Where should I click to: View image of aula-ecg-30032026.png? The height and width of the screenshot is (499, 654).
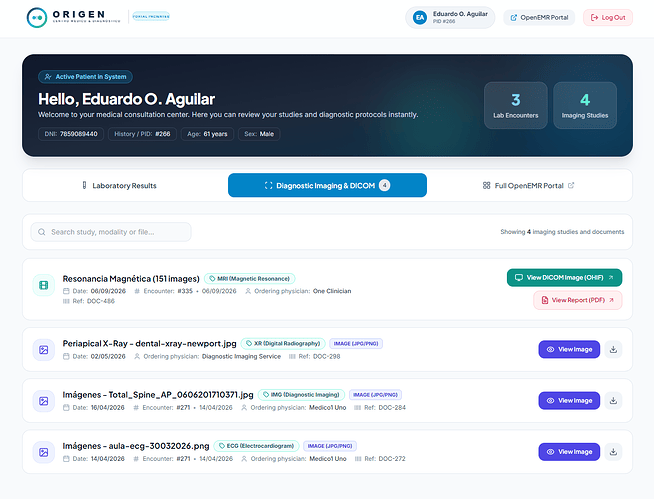click(569, 452)
